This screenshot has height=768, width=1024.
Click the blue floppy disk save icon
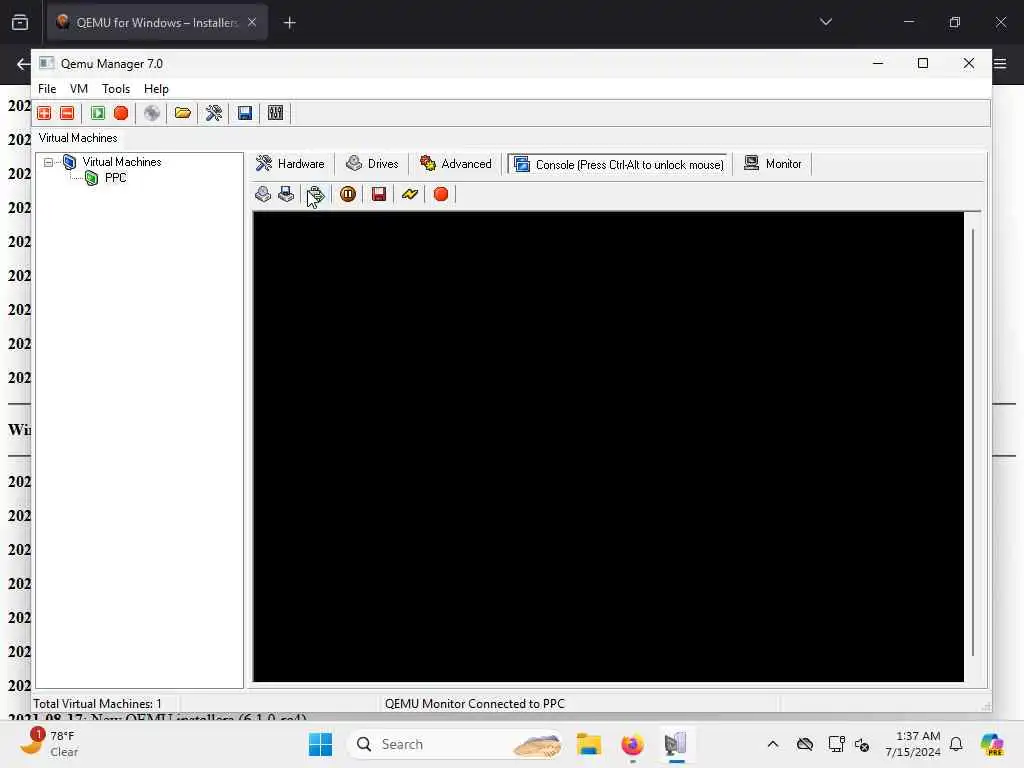[x=245, y=113]
